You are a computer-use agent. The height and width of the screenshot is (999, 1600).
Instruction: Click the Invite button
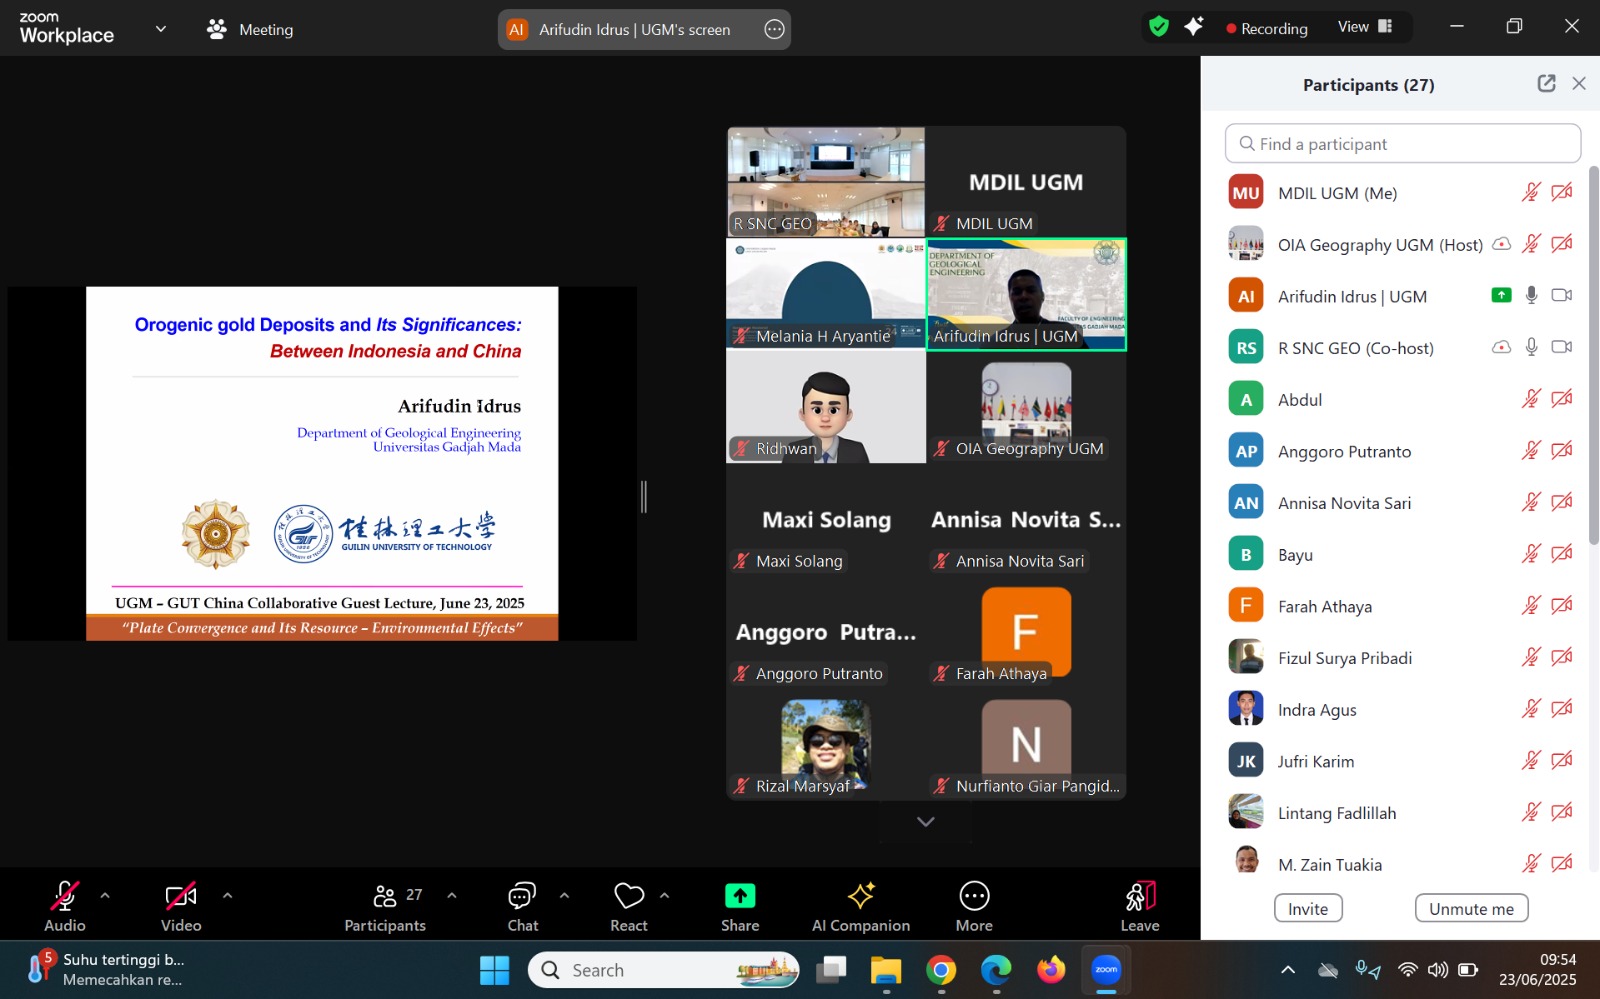click(x=1308, y=908)
